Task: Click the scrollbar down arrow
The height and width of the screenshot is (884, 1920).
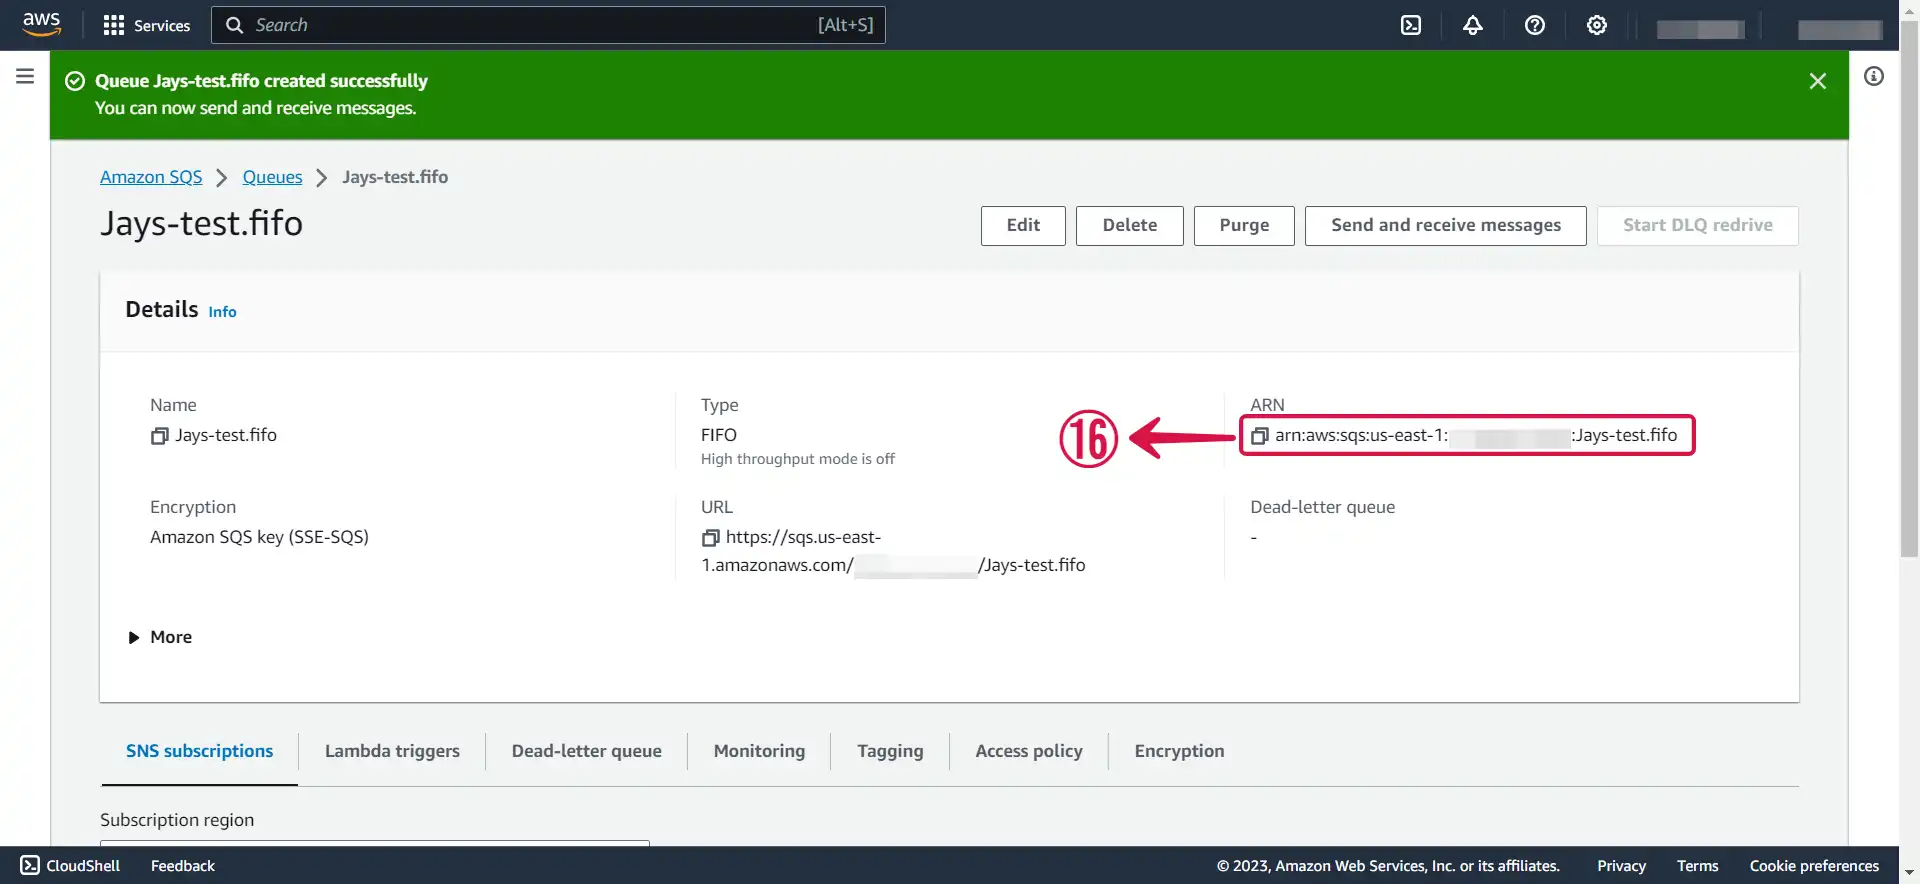Action: (x=1909, y=873)
